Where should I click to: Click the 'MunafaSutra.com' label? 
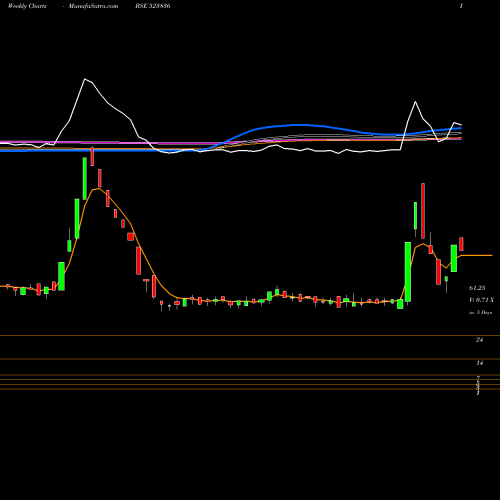pos(93,6)
